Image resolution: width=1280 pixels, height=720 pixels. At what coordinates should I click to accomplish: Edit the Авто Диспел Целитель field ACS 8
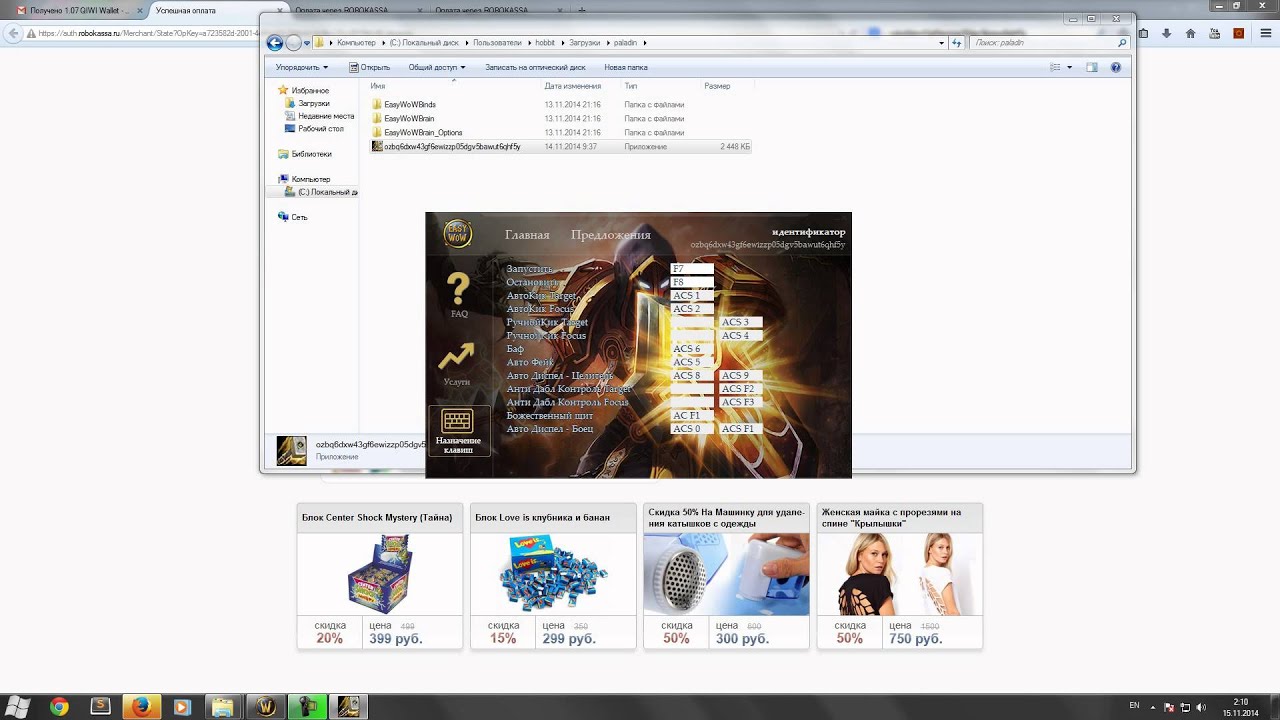click(x=692, y=376)
